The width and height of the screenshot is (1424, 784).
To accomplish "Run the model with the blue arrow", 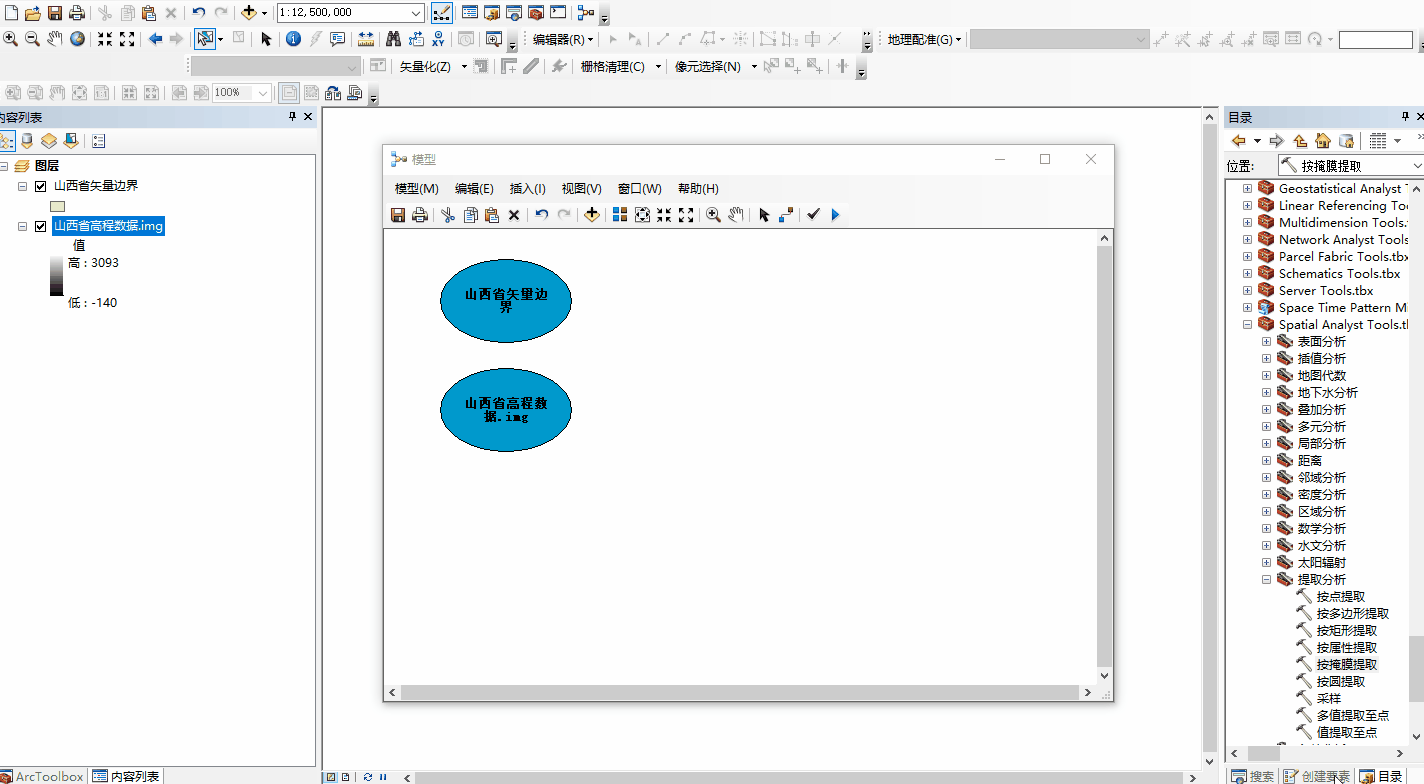I will pos(834,214).
